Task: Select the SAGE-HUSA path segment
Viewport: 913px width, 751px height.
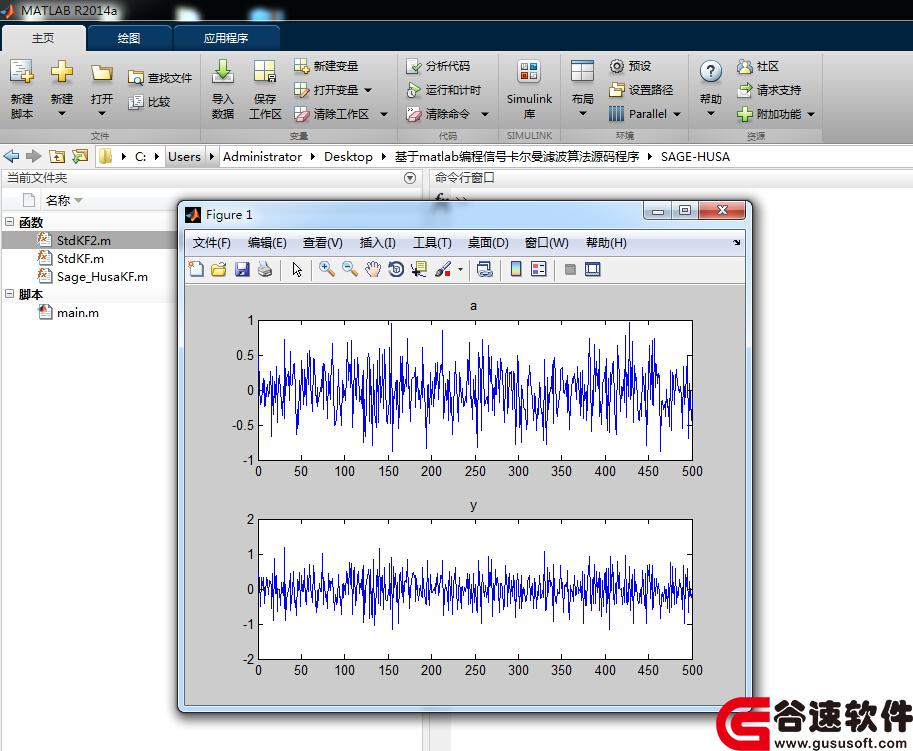Action: 695,157
